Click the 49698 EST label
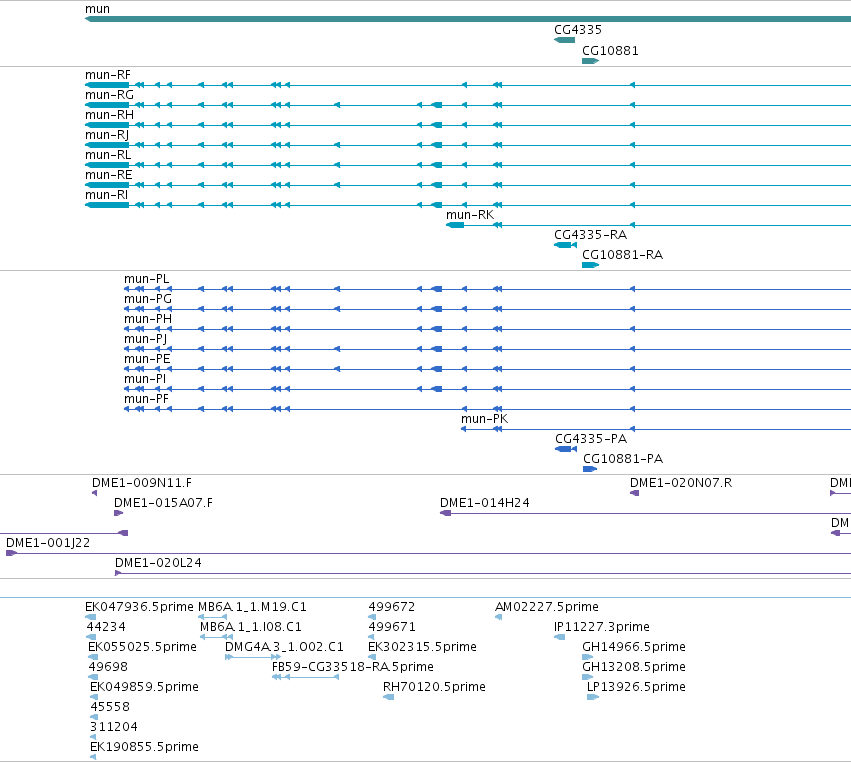Viewport: 851px width, 762px height. coord(109,667)
